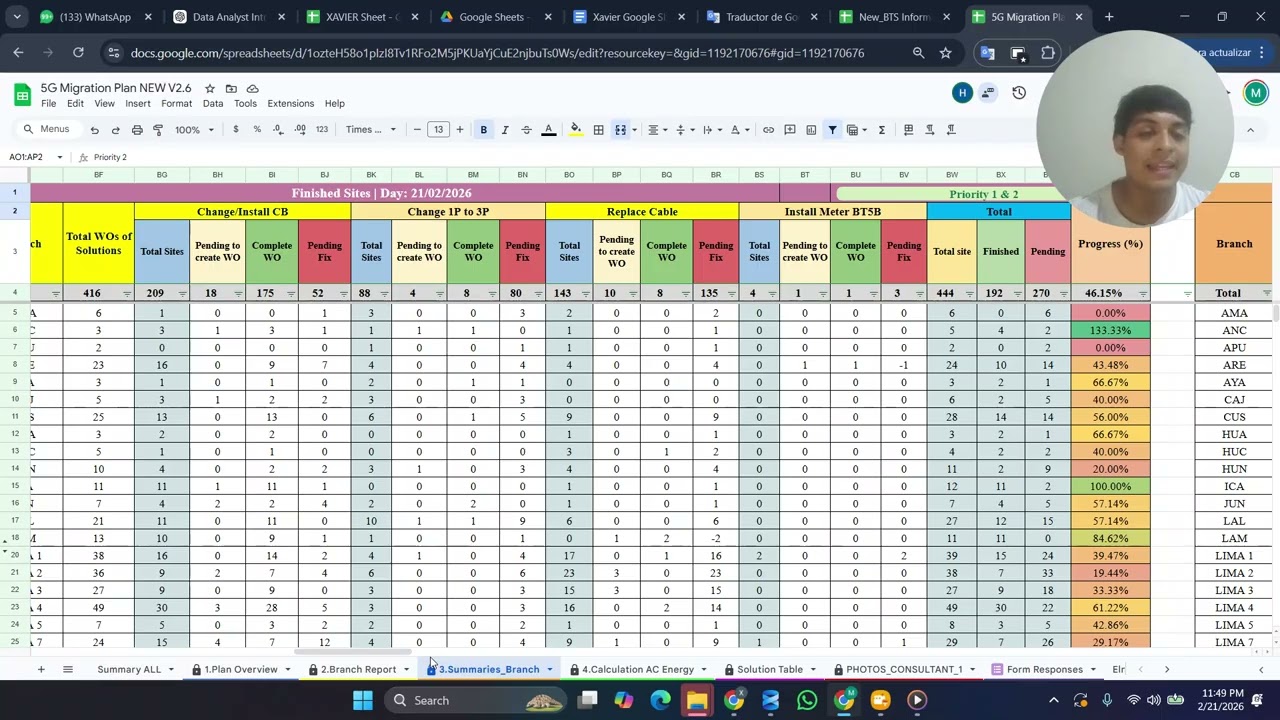The height and width of the screenshot is (720, 1280).
Task: Increase decimal places in the toolbar
Action: [x=299, y=130]
